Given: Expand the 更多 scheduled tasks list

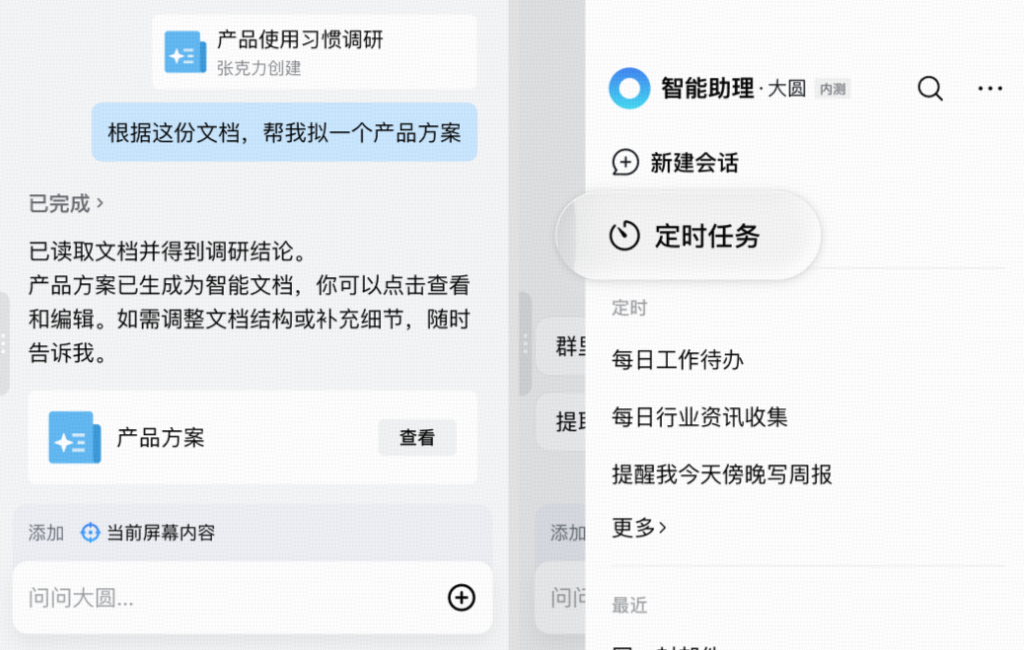Looking at the screenshot, I should coord(639,527).
